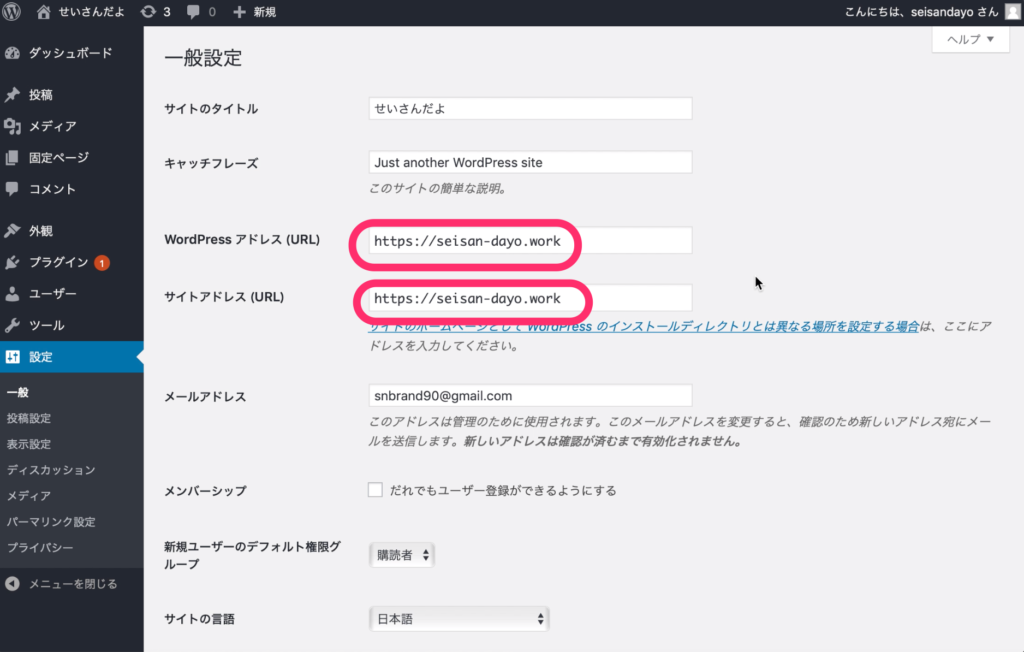Screen dimensions: 1024x652
Task: Open updates via the refresh icon
Action: click(148, 12)
